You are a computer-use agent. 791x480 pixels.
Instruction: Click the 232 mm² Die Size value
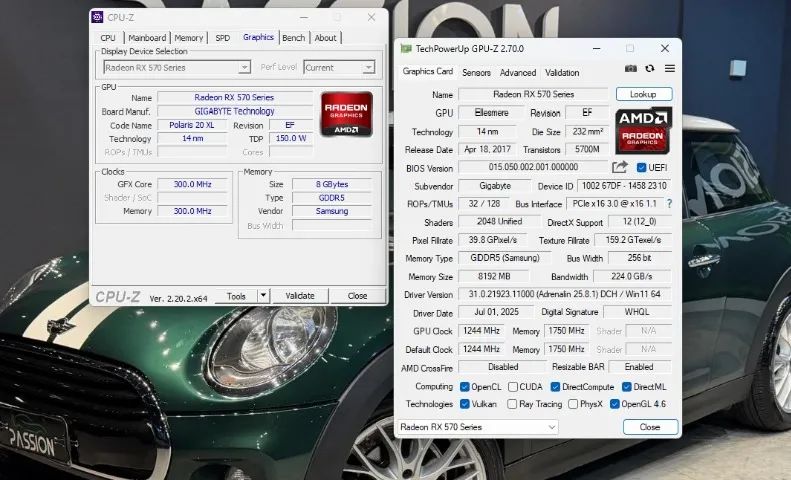coord(587,131)
